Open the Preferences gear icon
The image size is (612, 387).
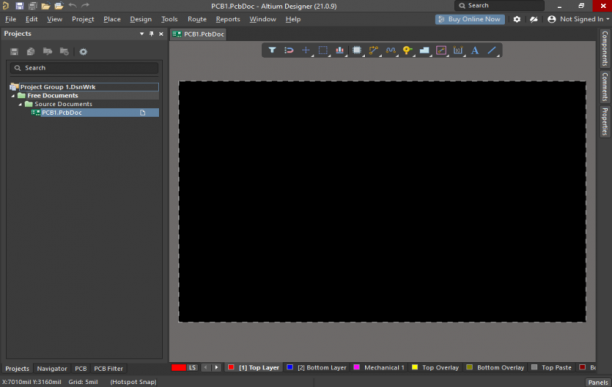[x=517, y=19]
